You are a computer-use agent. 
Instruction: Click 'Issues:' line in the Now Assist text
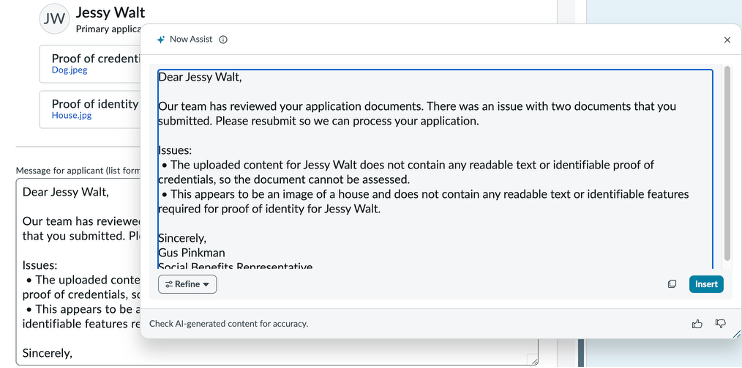175,150
